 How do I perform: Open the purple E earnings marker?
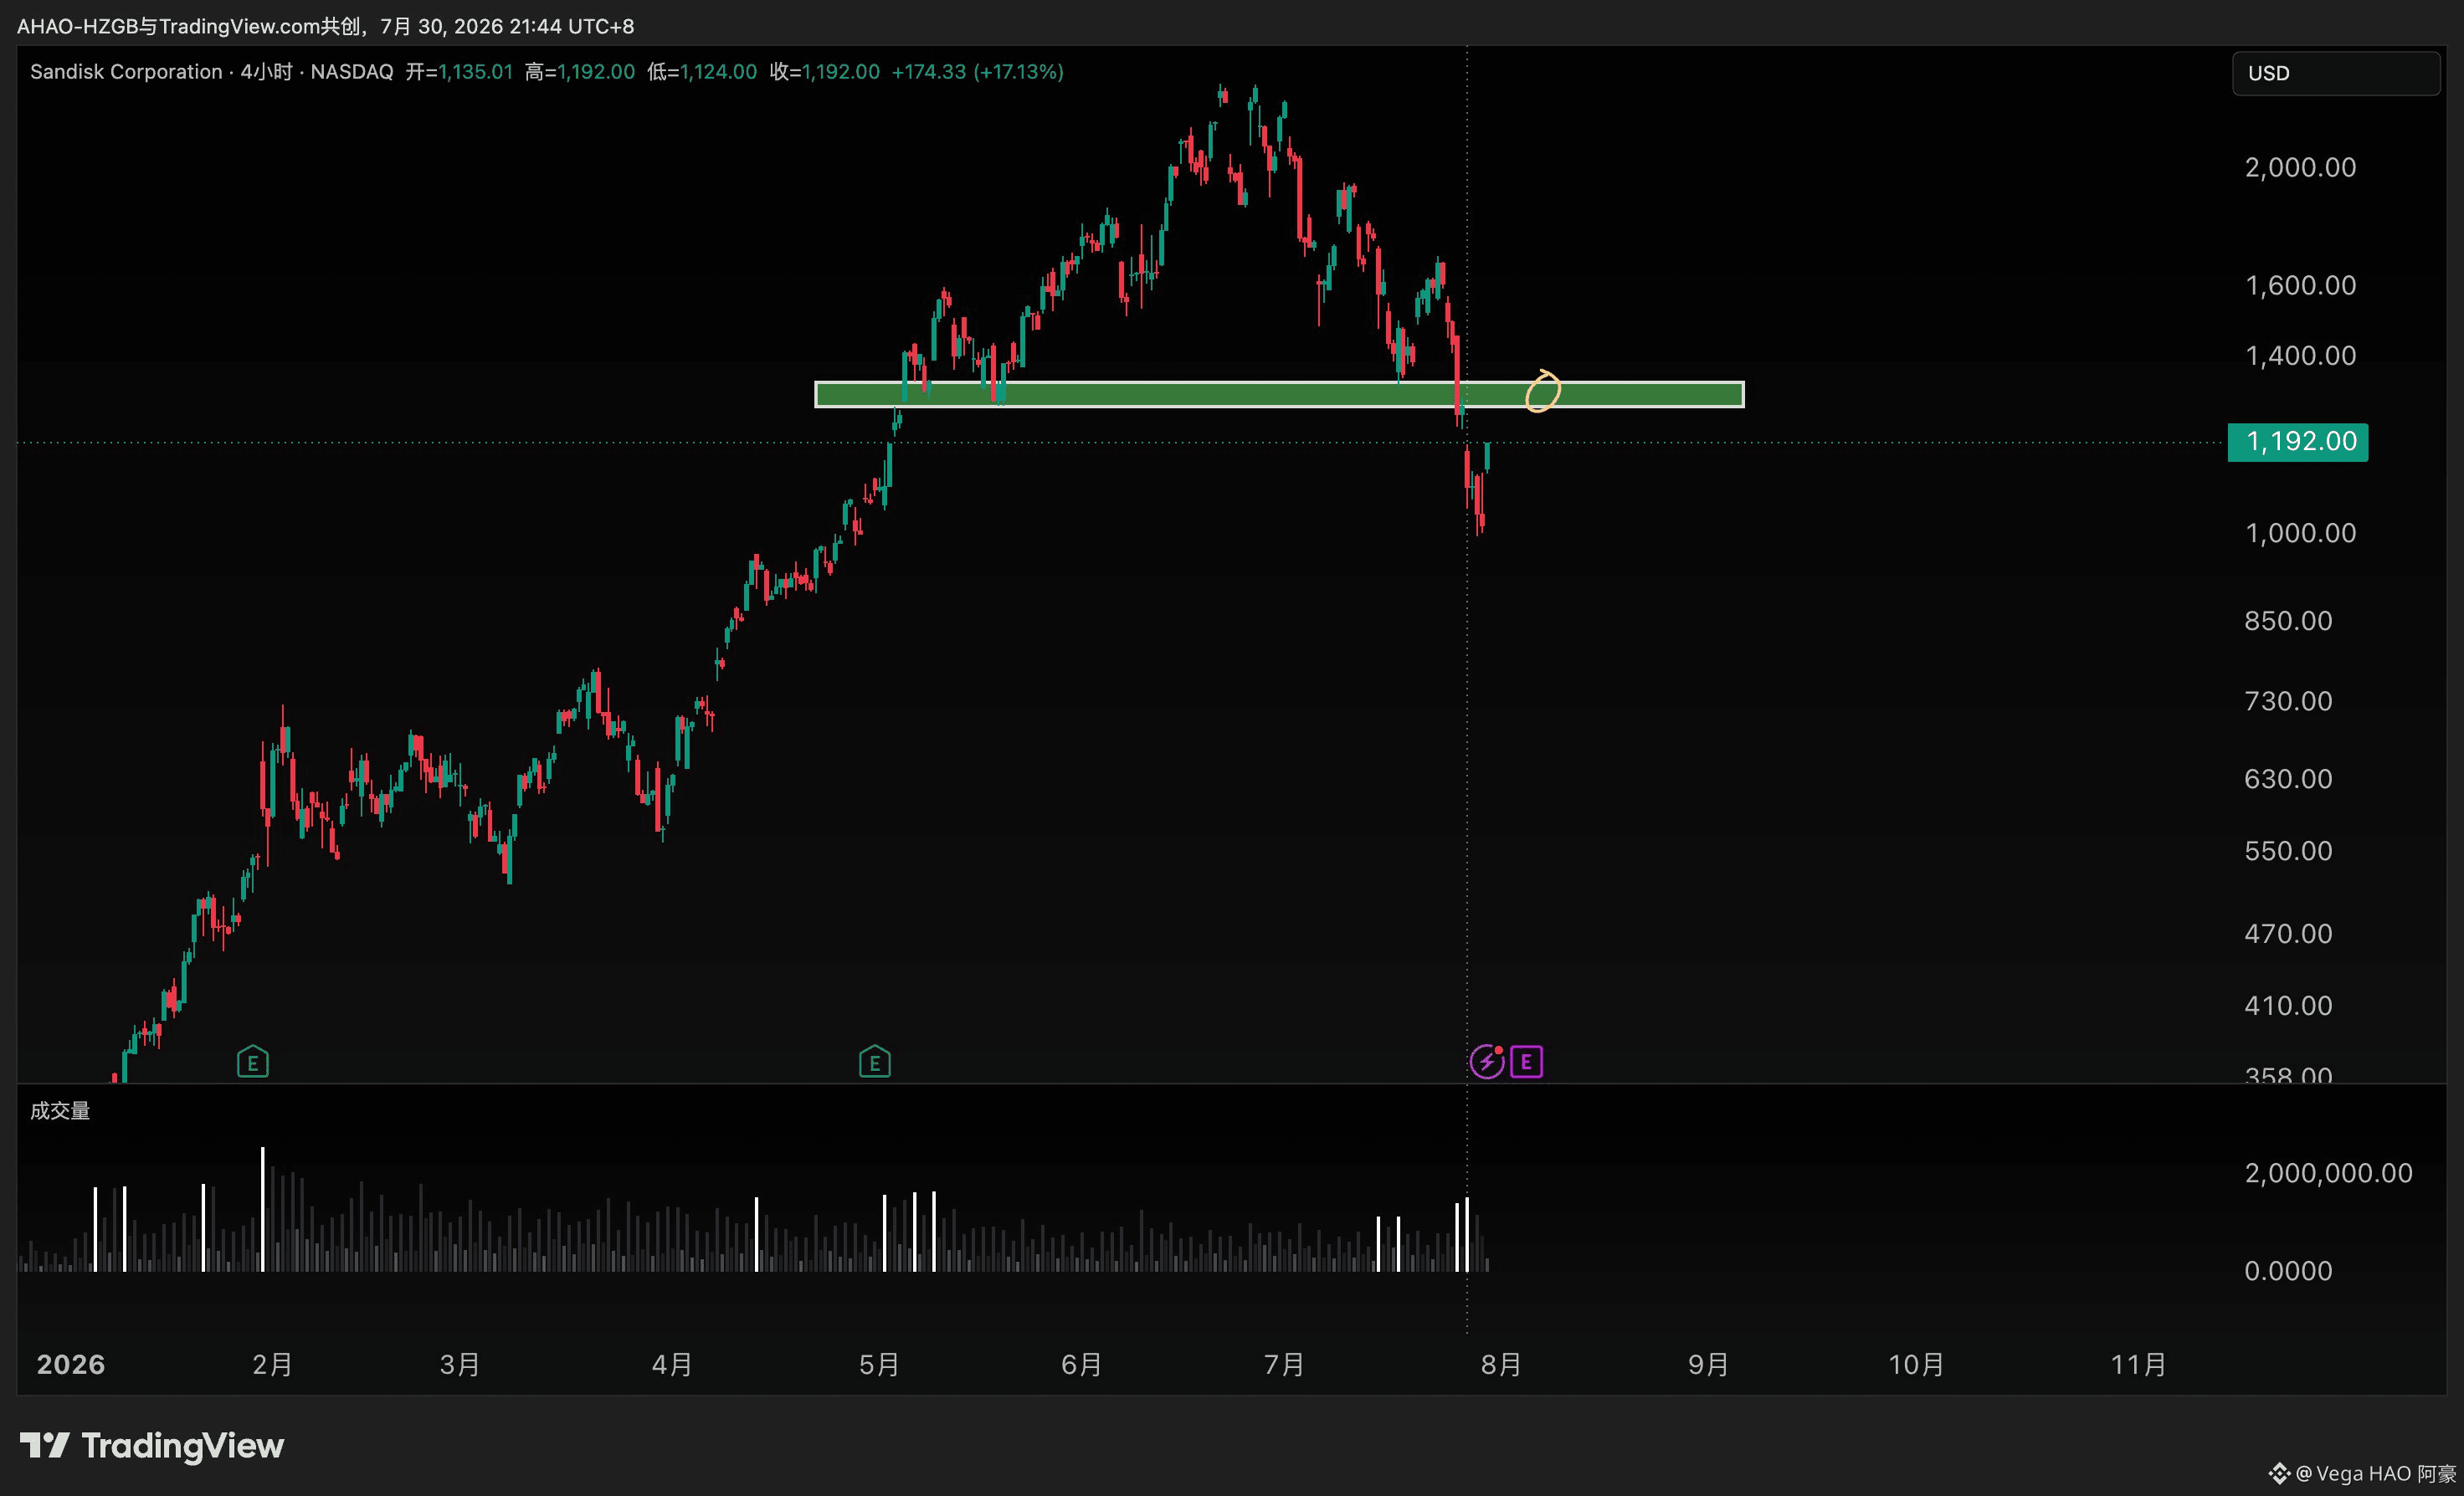1526,1062
